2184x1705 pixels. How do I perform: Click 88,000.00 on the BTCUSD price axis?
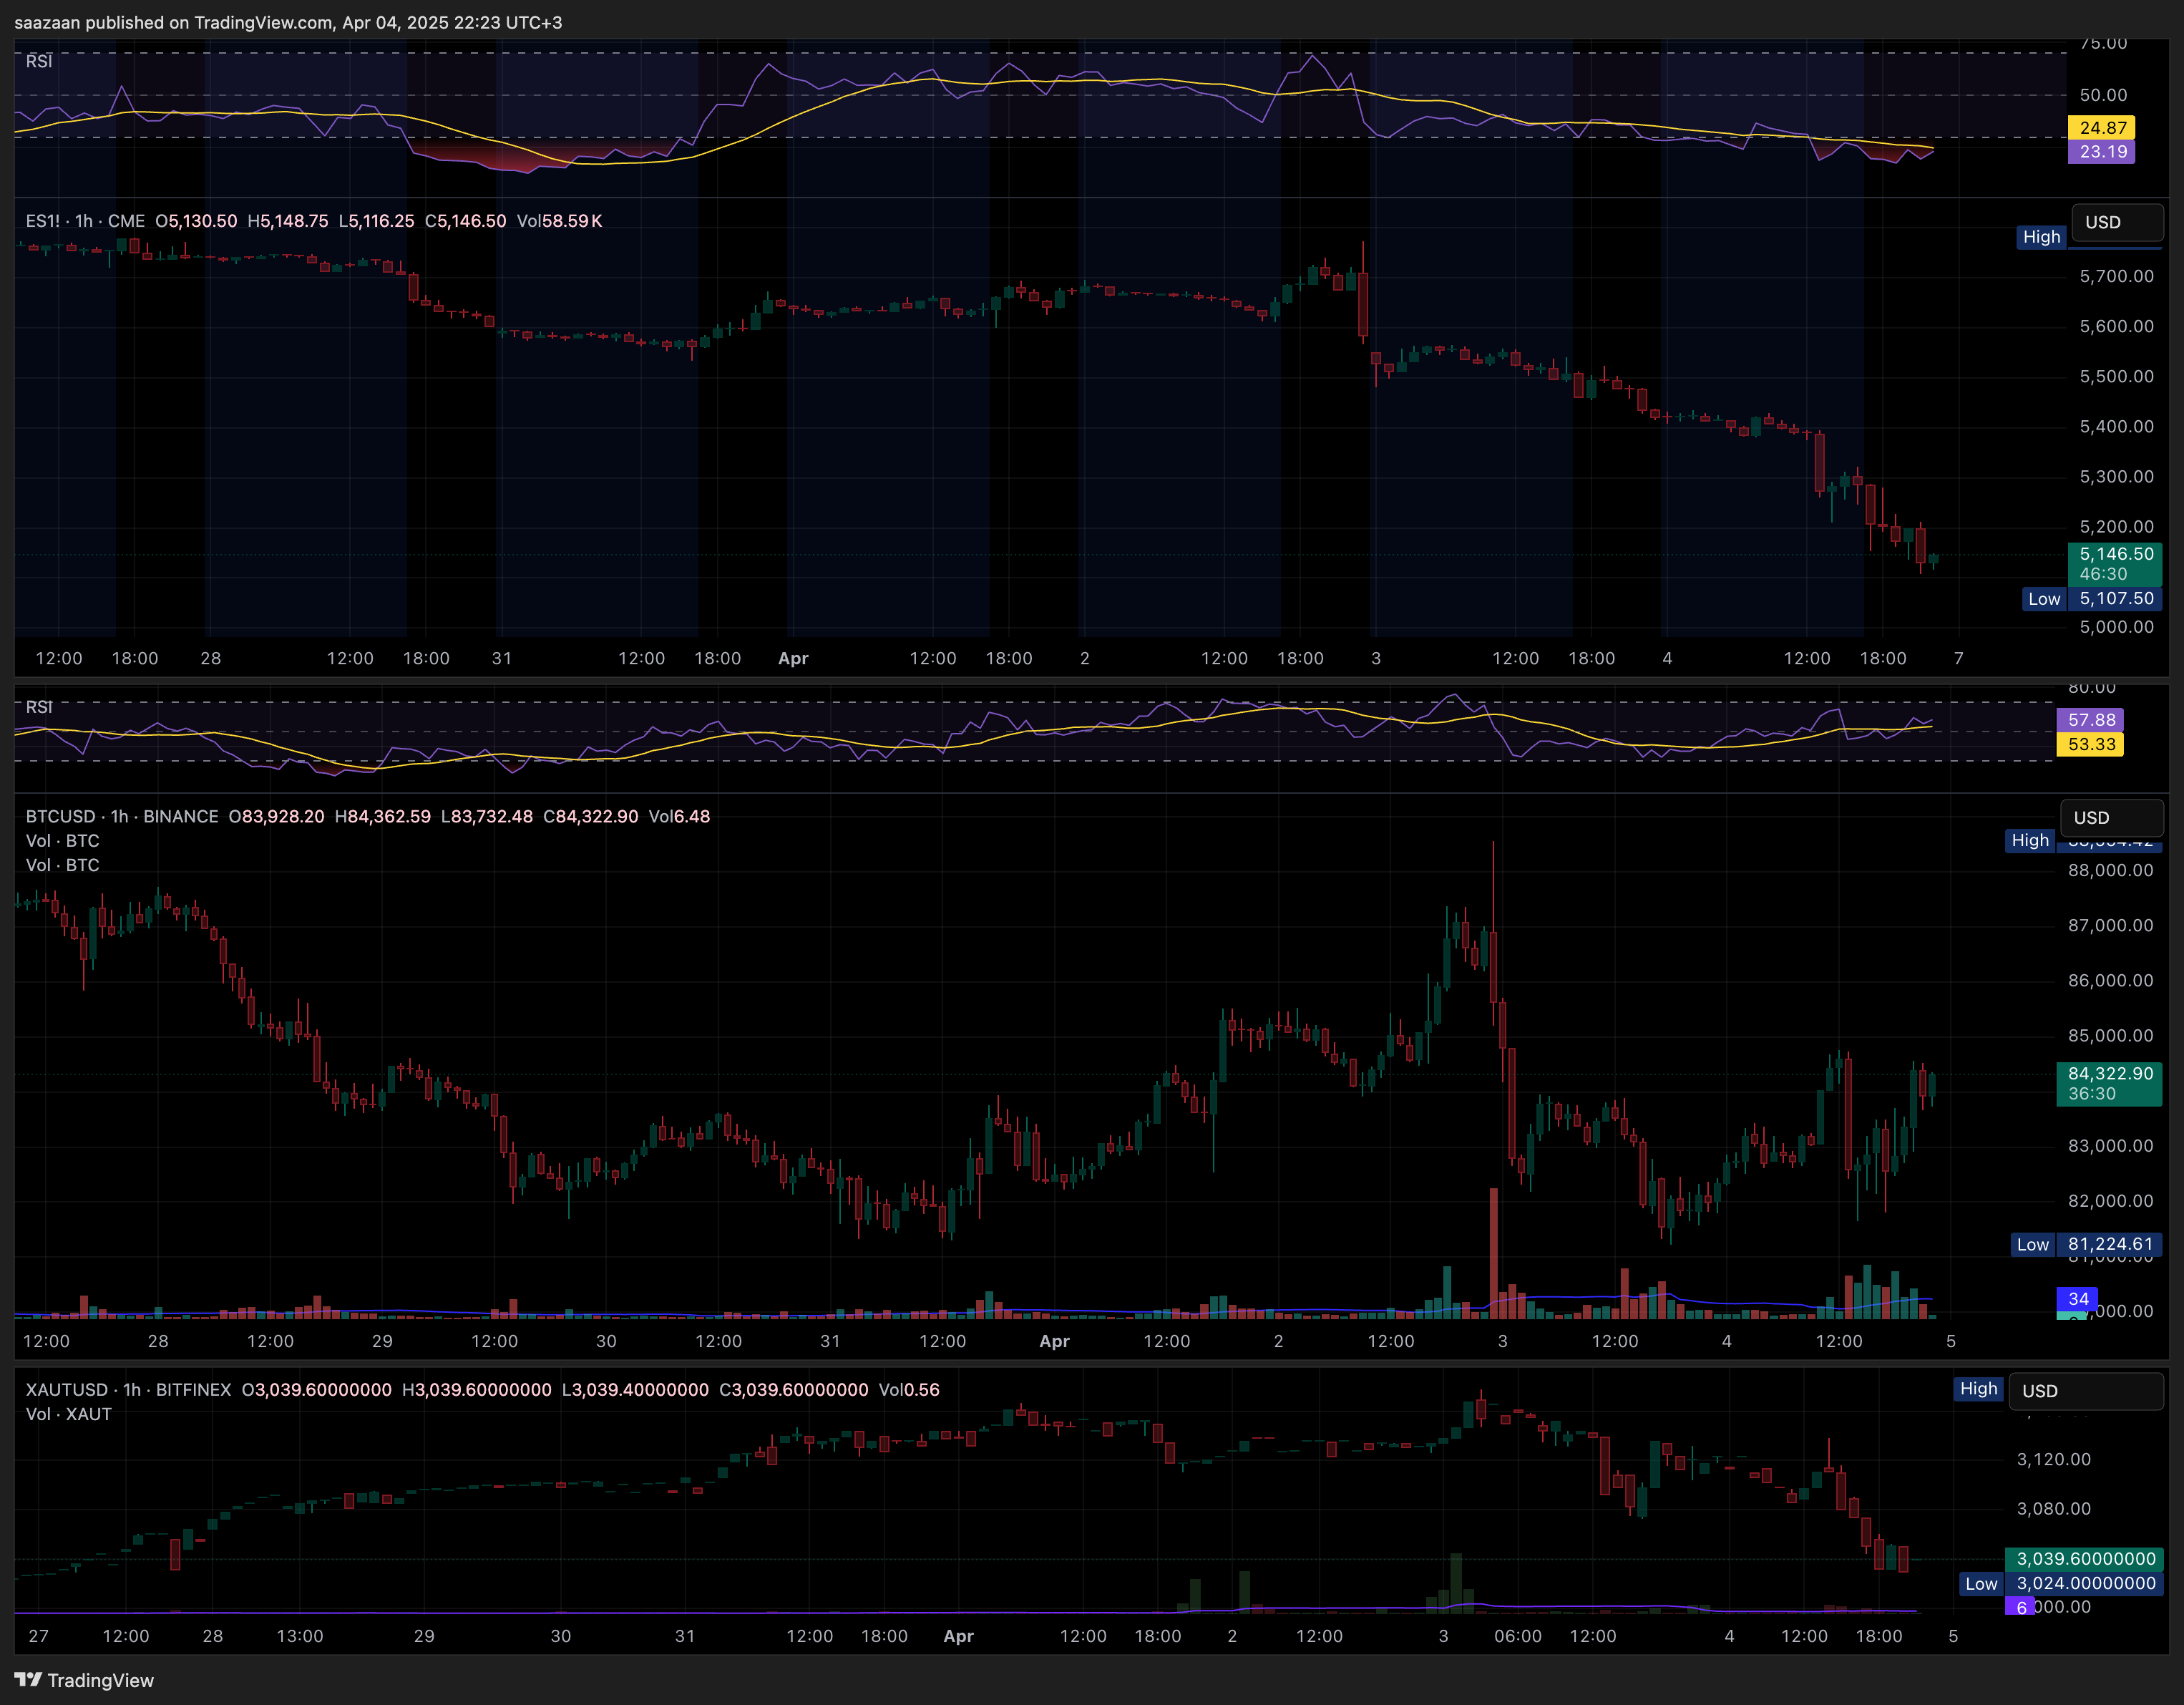2110,870
